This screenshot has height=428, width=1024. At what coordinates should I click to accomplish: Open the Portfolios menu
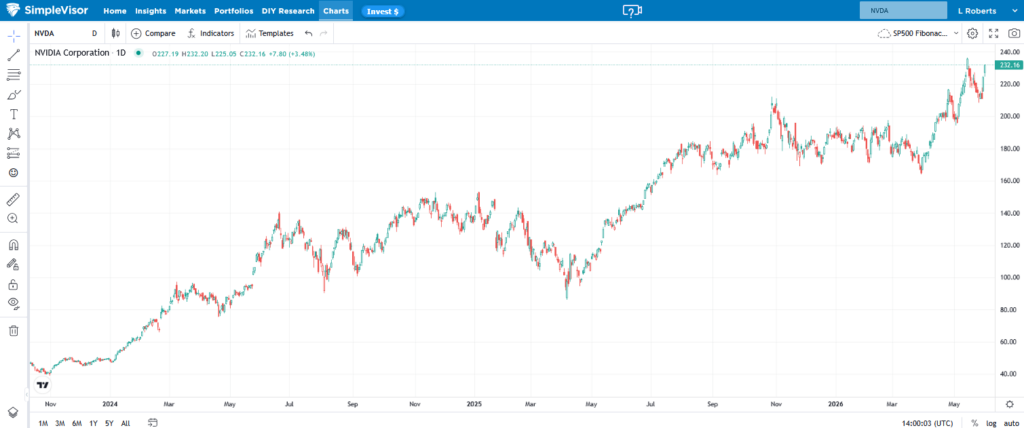234,11
